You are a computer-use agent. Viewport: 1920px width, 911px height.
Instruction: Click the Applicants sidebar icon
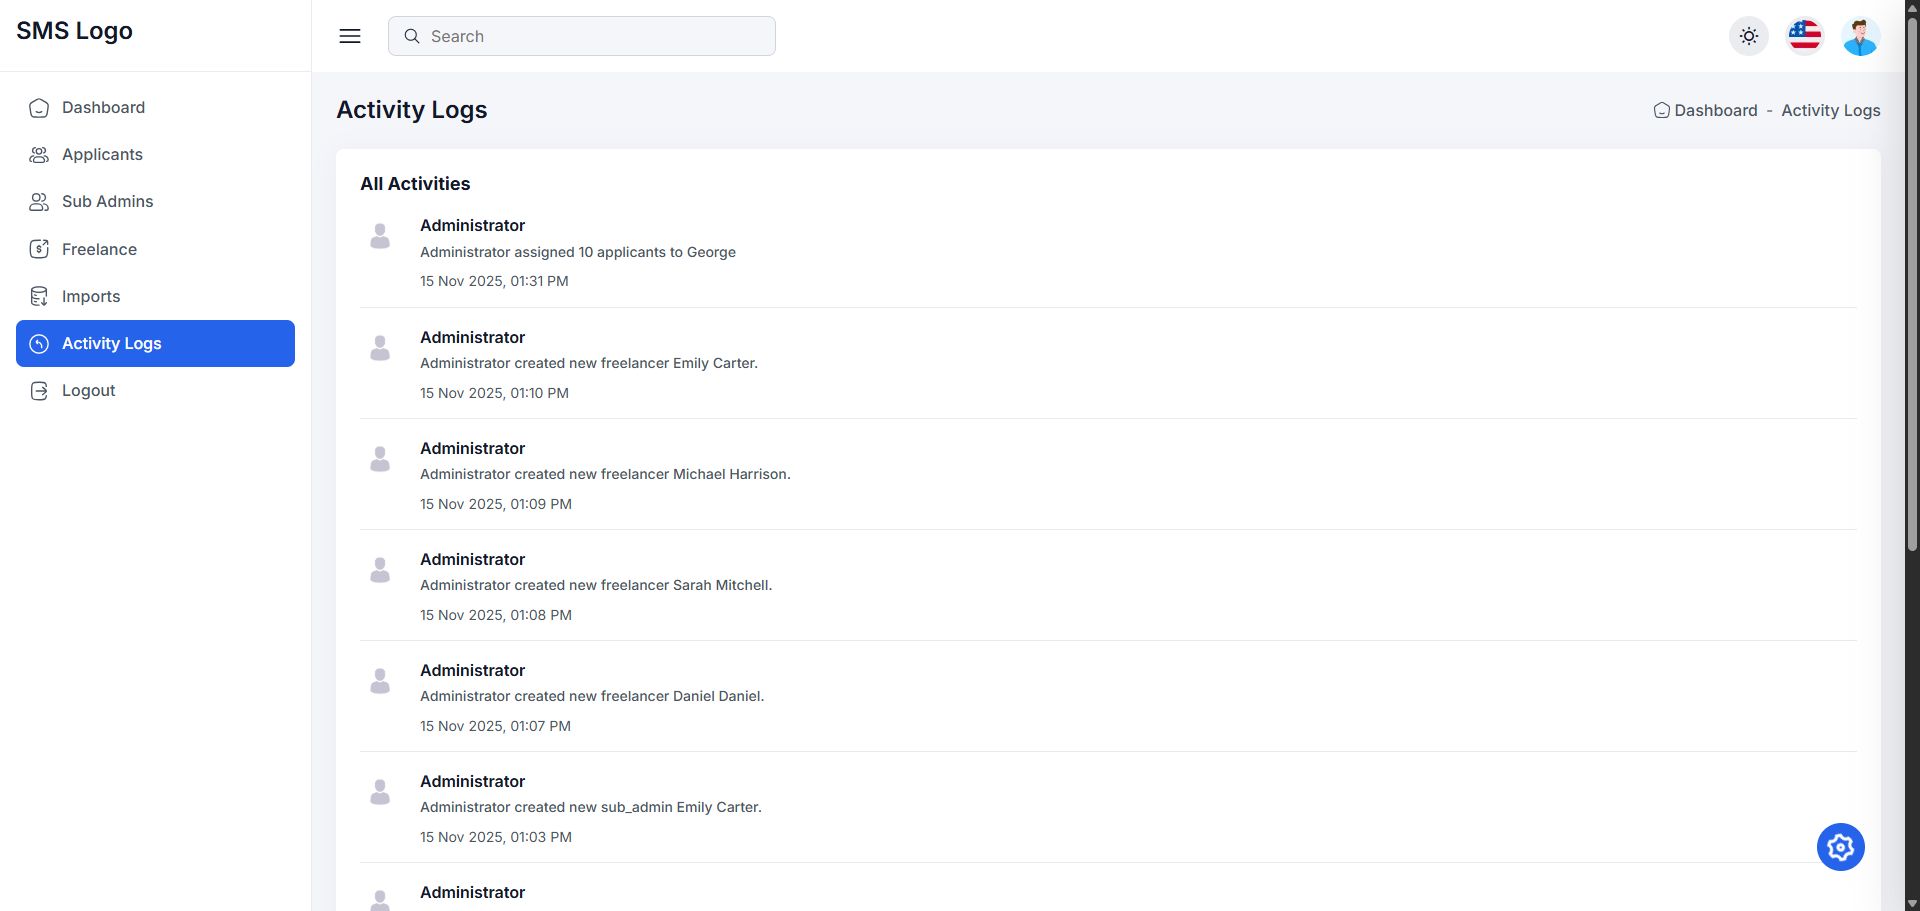[39, 155]
